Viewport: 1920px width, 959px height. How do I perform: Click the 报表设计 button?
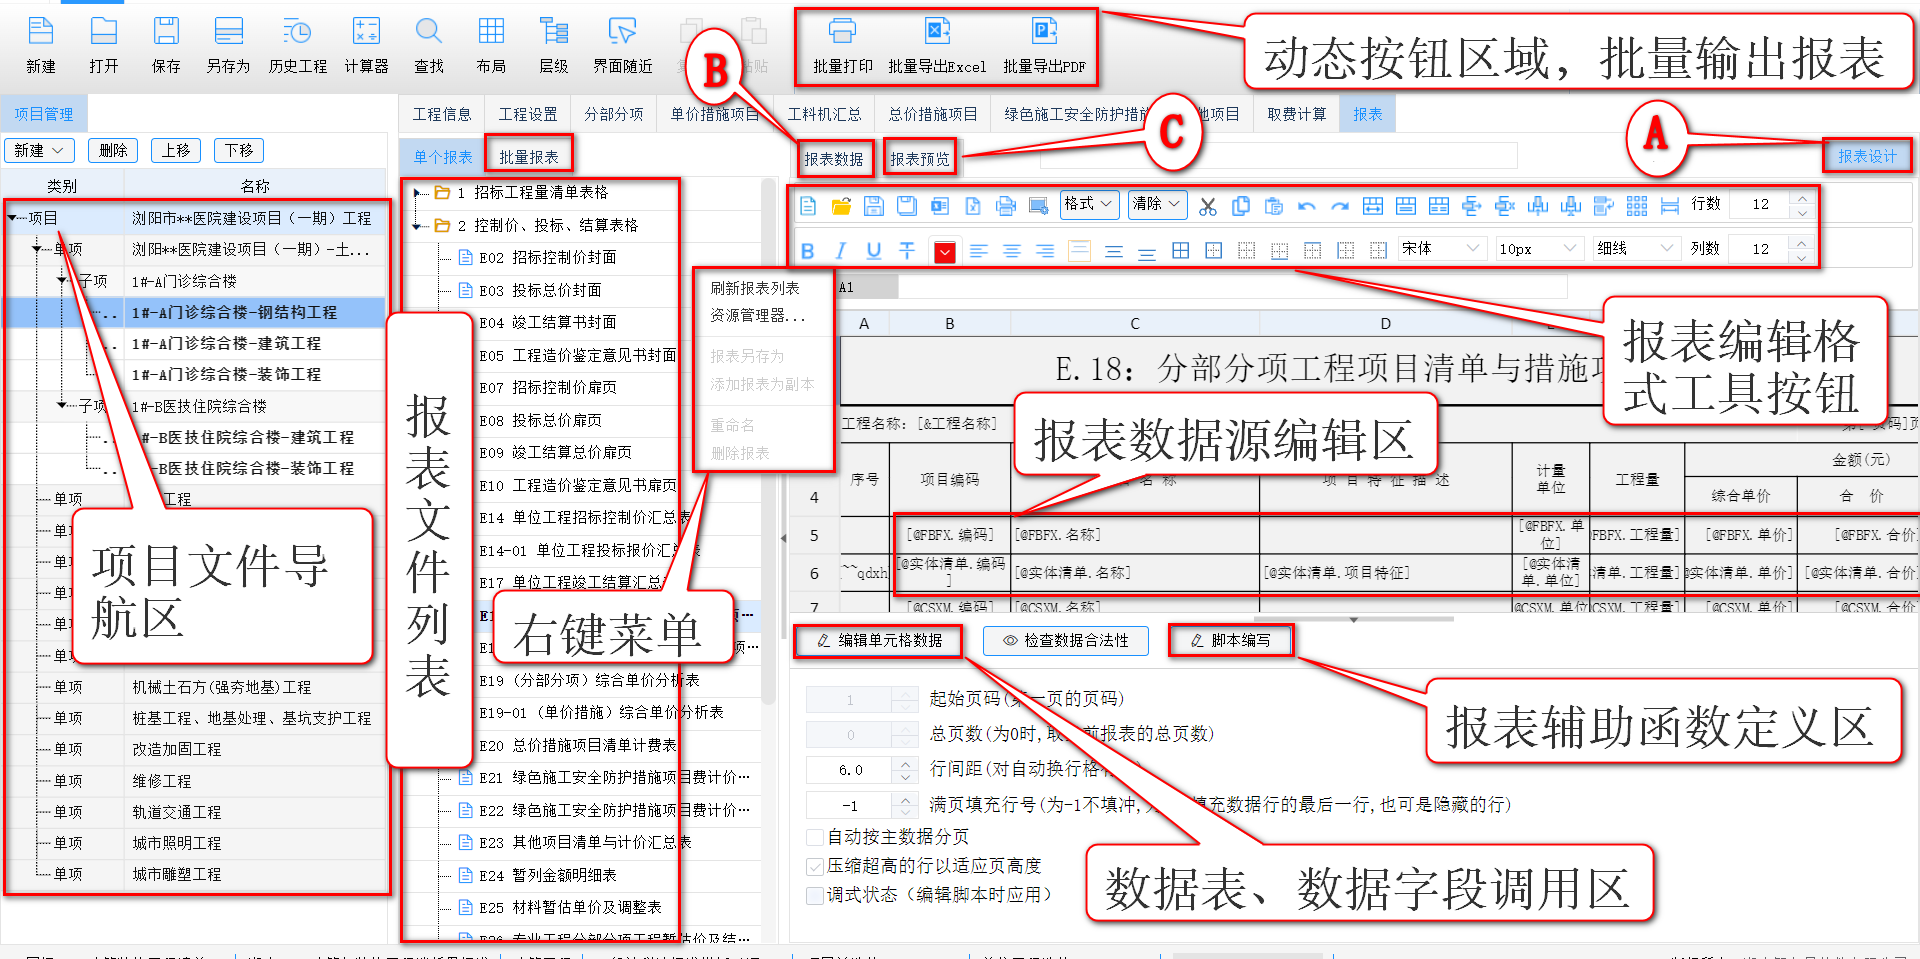[x=1868, y=155]
